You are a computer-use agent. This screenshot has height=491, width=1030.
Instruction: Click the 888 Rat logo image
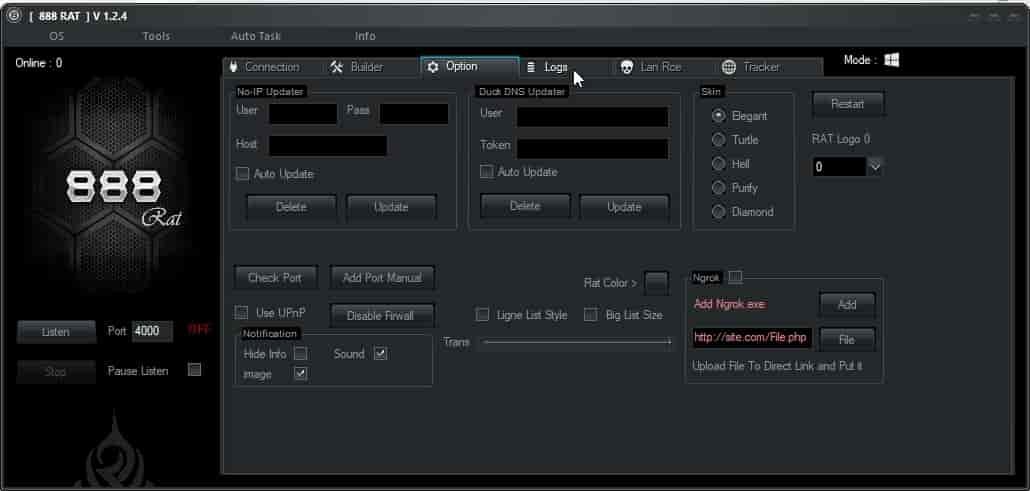click(x=114, y=187)
